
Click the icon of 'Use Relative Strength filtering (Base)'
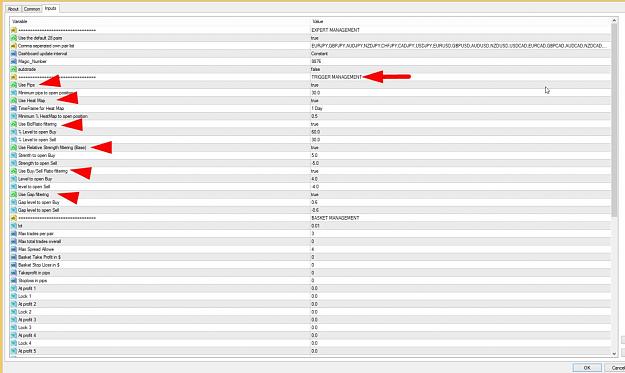(14, 147)
